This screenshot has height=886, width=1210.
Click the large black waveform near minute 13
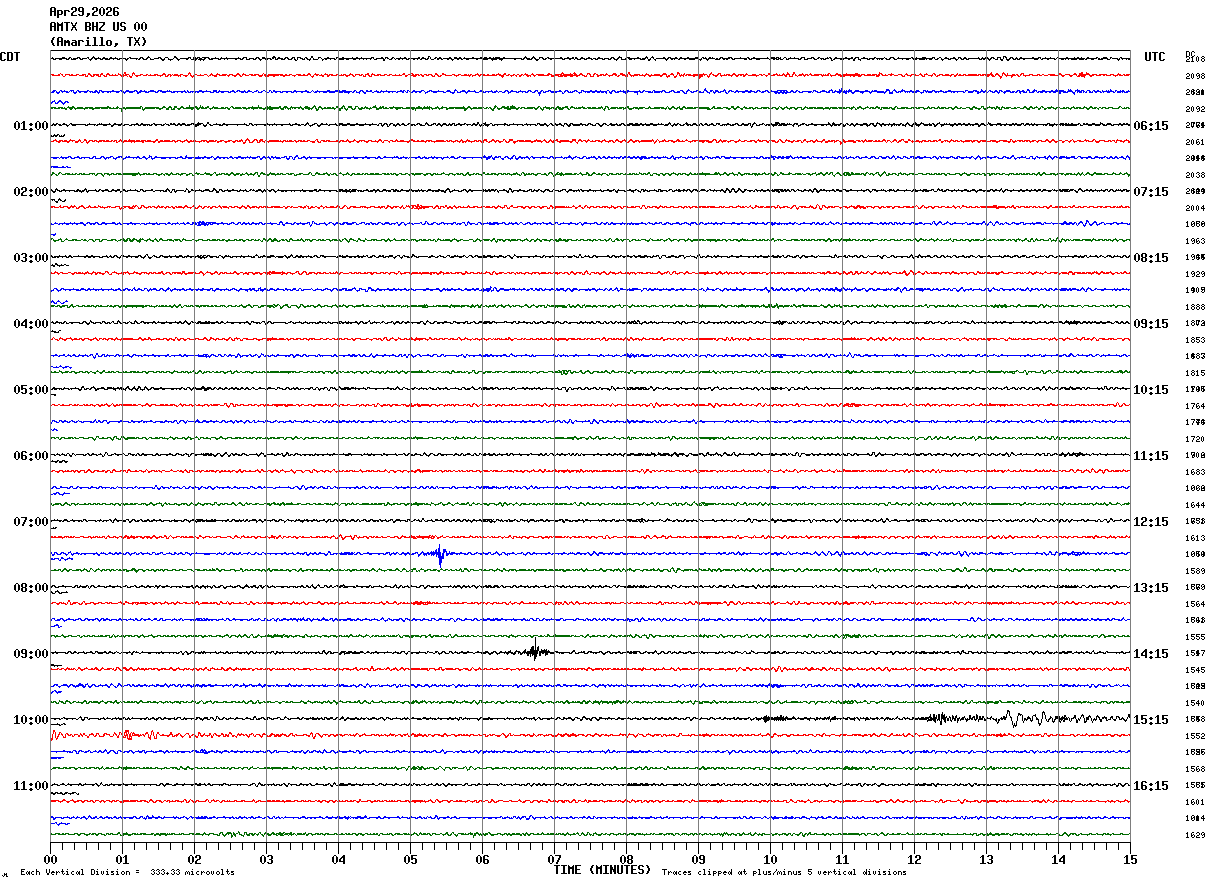(1010, 718)
